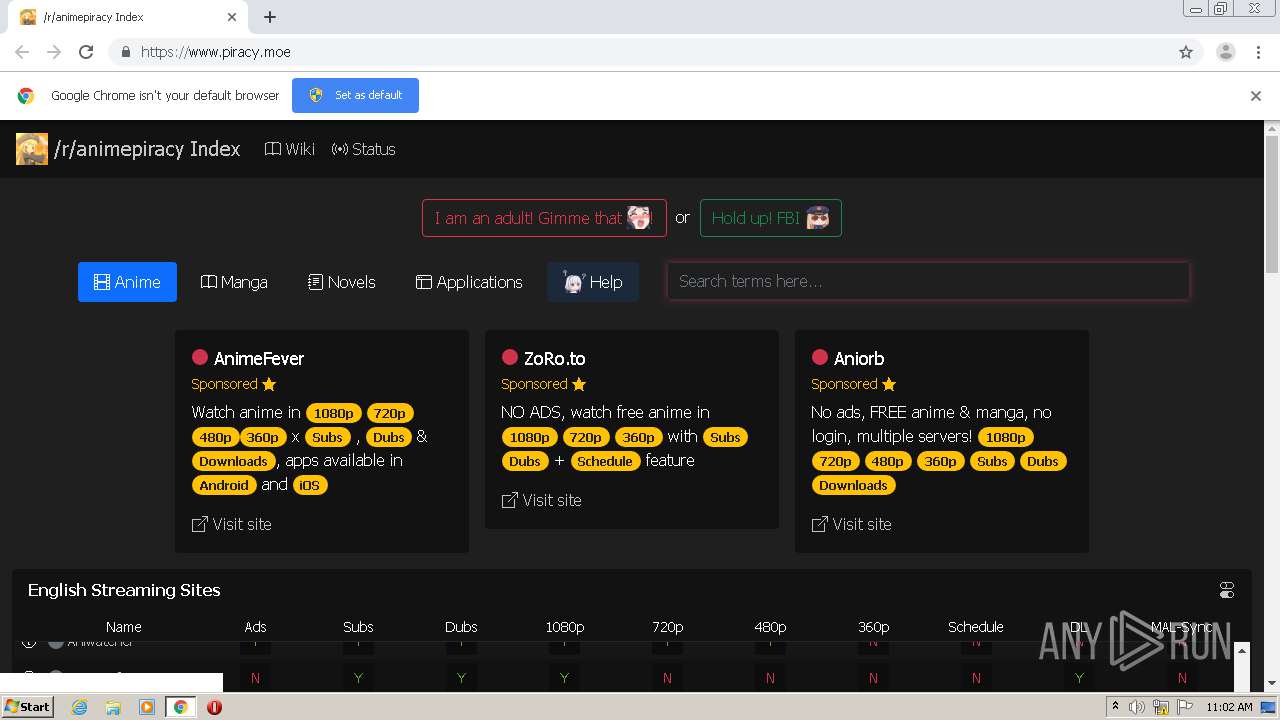1280x720 pixels.
Task: Switch to the Manga tab
Action: [234, 282]
